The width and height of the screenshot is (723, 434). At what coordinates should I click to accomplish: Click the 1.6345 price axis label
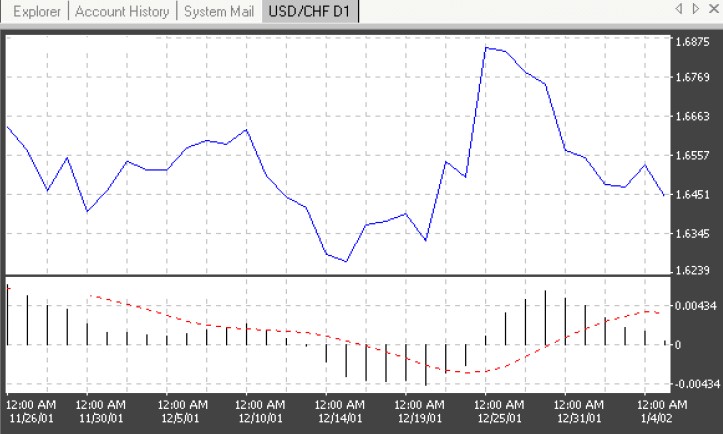pos(693,234)
